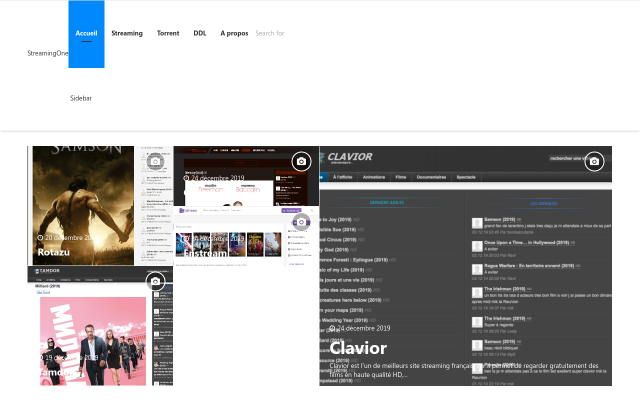Open the Accueil menu tab
The width and height of the screenshot is (640, 400).
[86, 34]
